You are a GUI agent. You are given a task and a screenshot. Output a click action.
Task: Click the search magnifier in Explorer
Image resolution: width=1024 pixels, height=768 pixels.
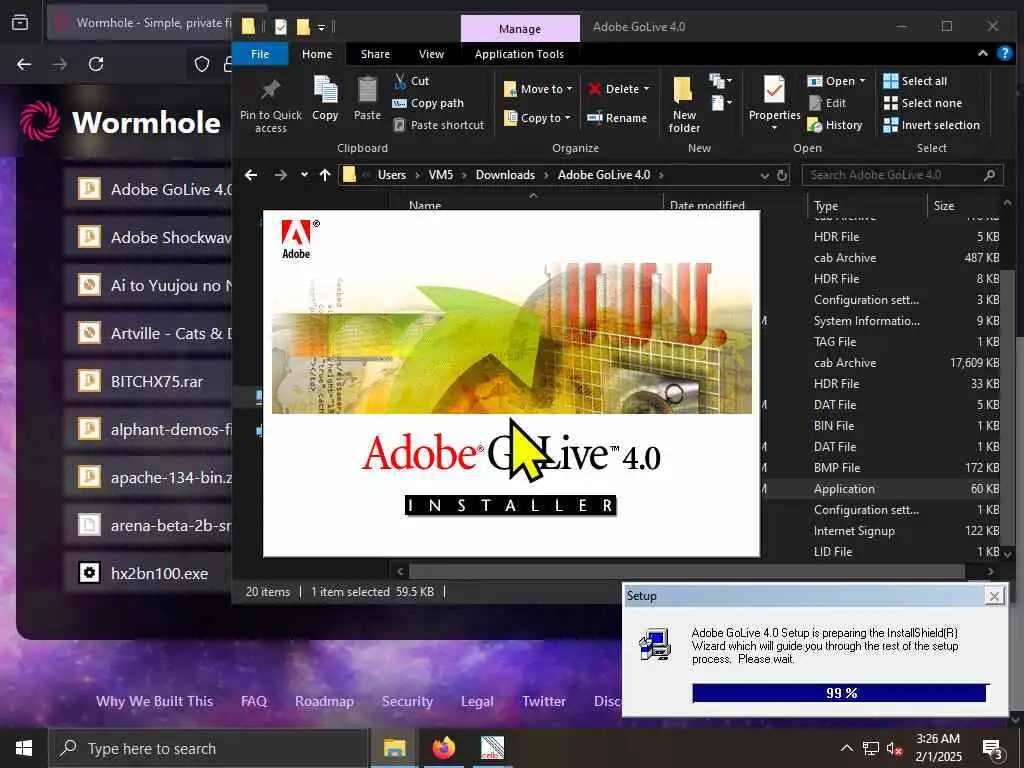click(990, 175)
